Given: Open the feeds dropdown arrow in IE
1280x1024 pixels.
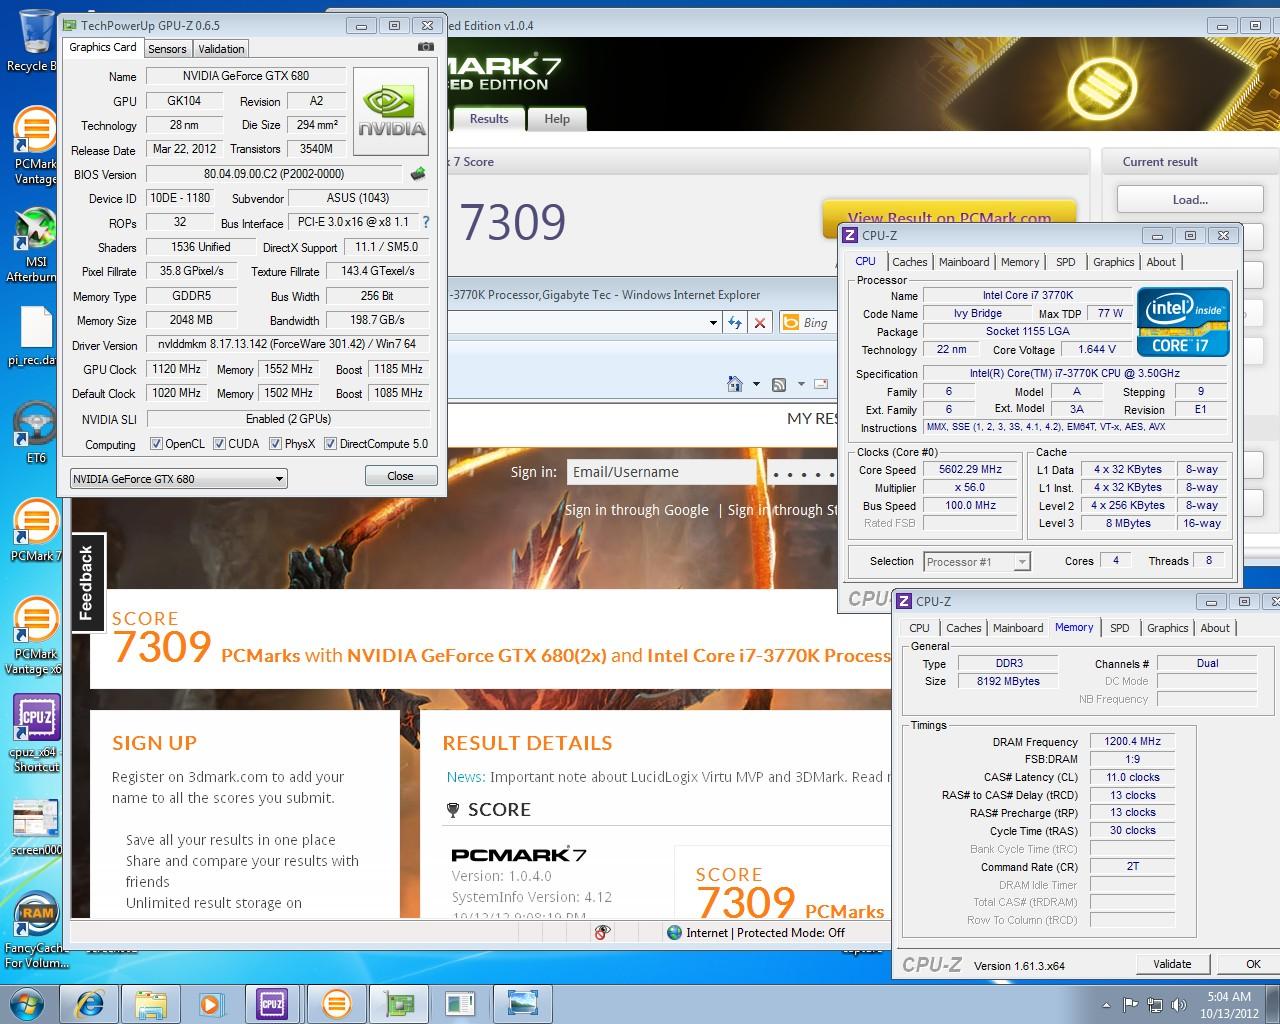Looking at the screenshot, I should click(799, 384).
